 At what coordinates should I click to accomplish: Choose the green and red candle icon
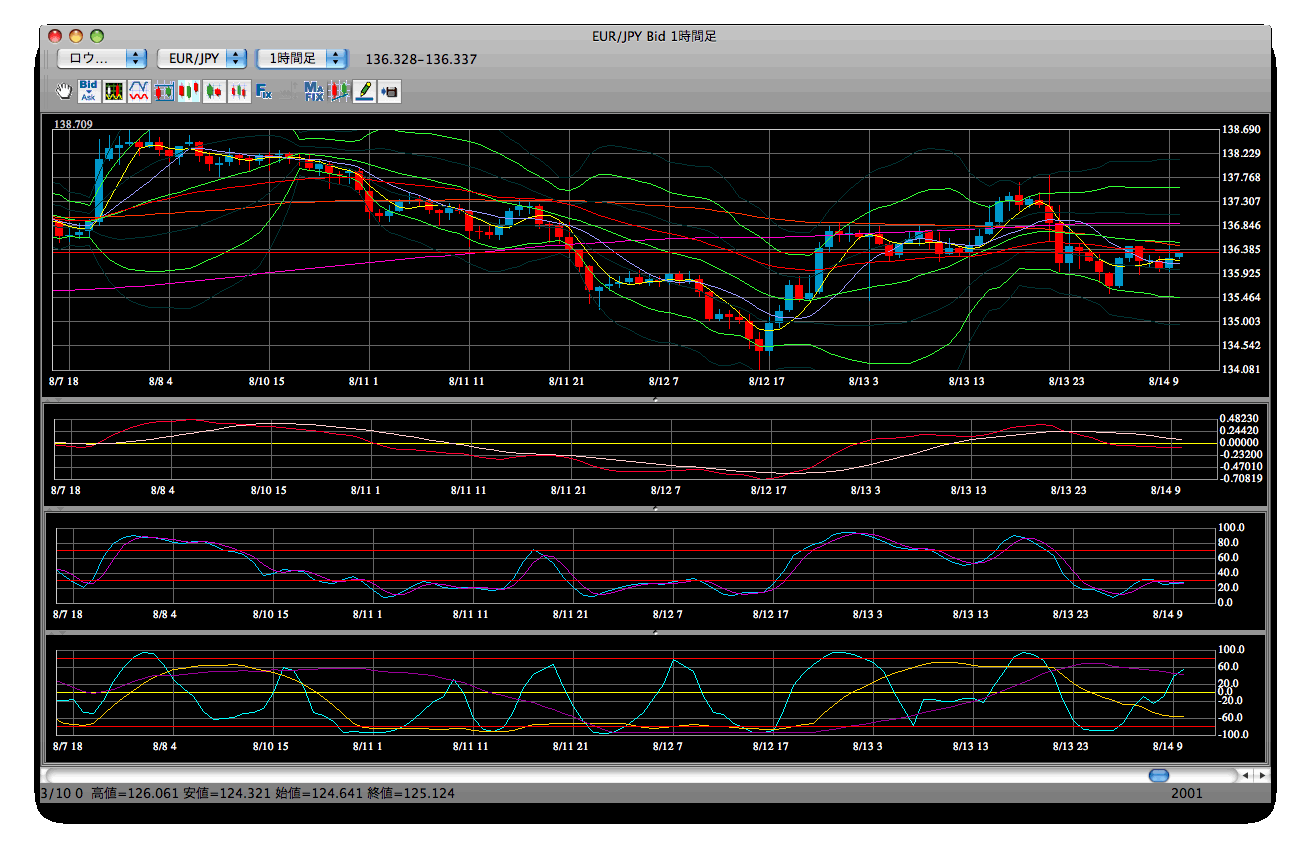[x=214, y=92]
